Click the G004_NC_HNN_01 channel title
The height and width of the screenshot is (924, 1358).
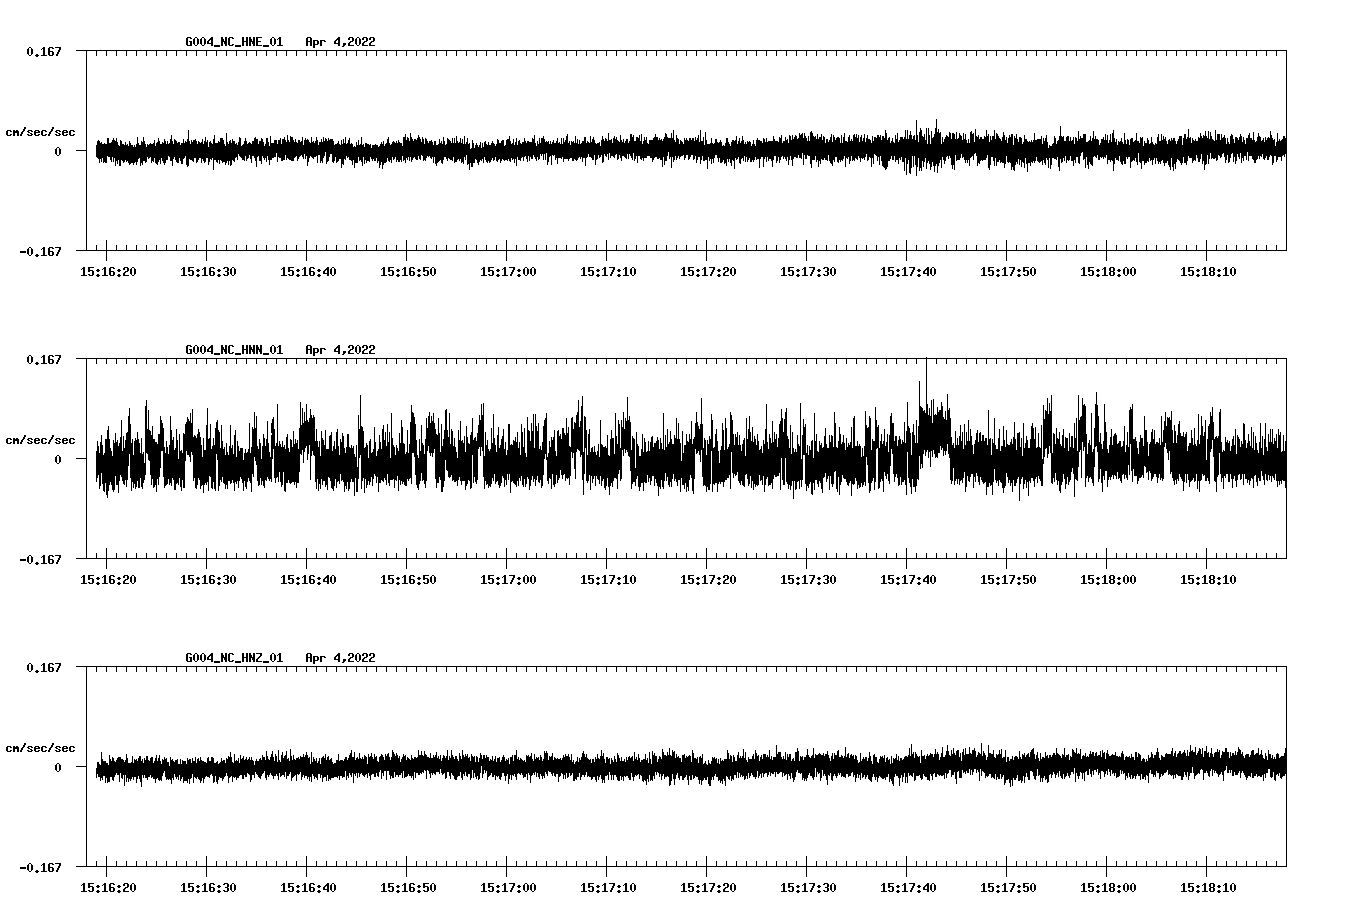point(234,350)
